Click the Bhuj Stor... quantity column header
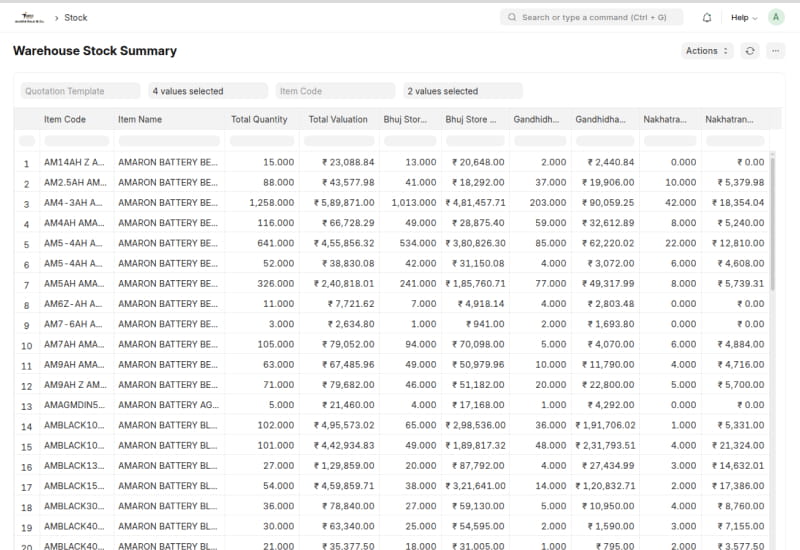The image size is (800, 550). point(405,119)
